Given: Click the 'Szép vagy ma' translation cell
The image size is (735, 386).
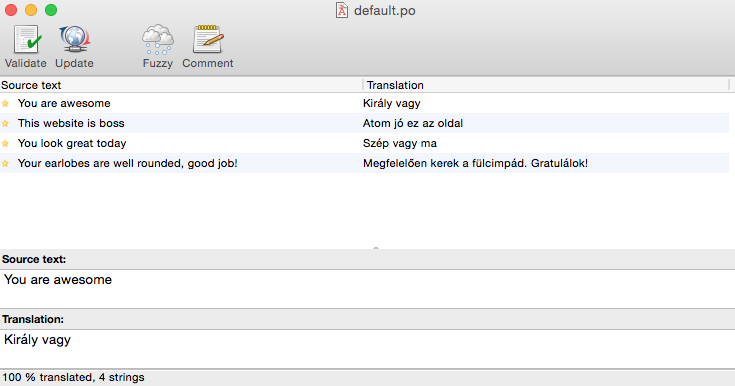Looking at the screenshot, I should tap(400, 143).
